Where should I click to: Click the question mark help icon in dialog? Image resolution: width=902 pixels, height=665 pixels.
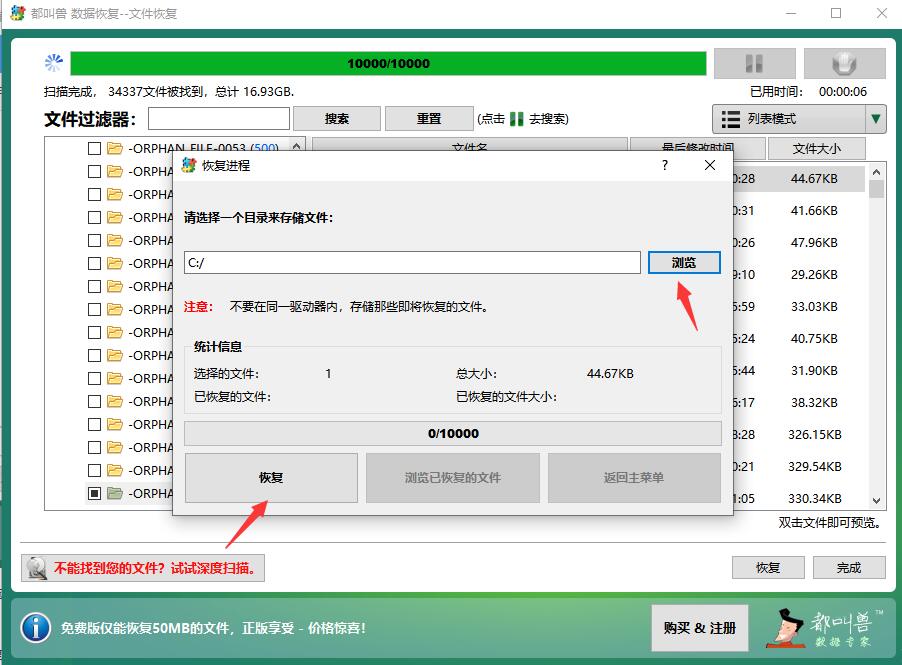[665, 165]
